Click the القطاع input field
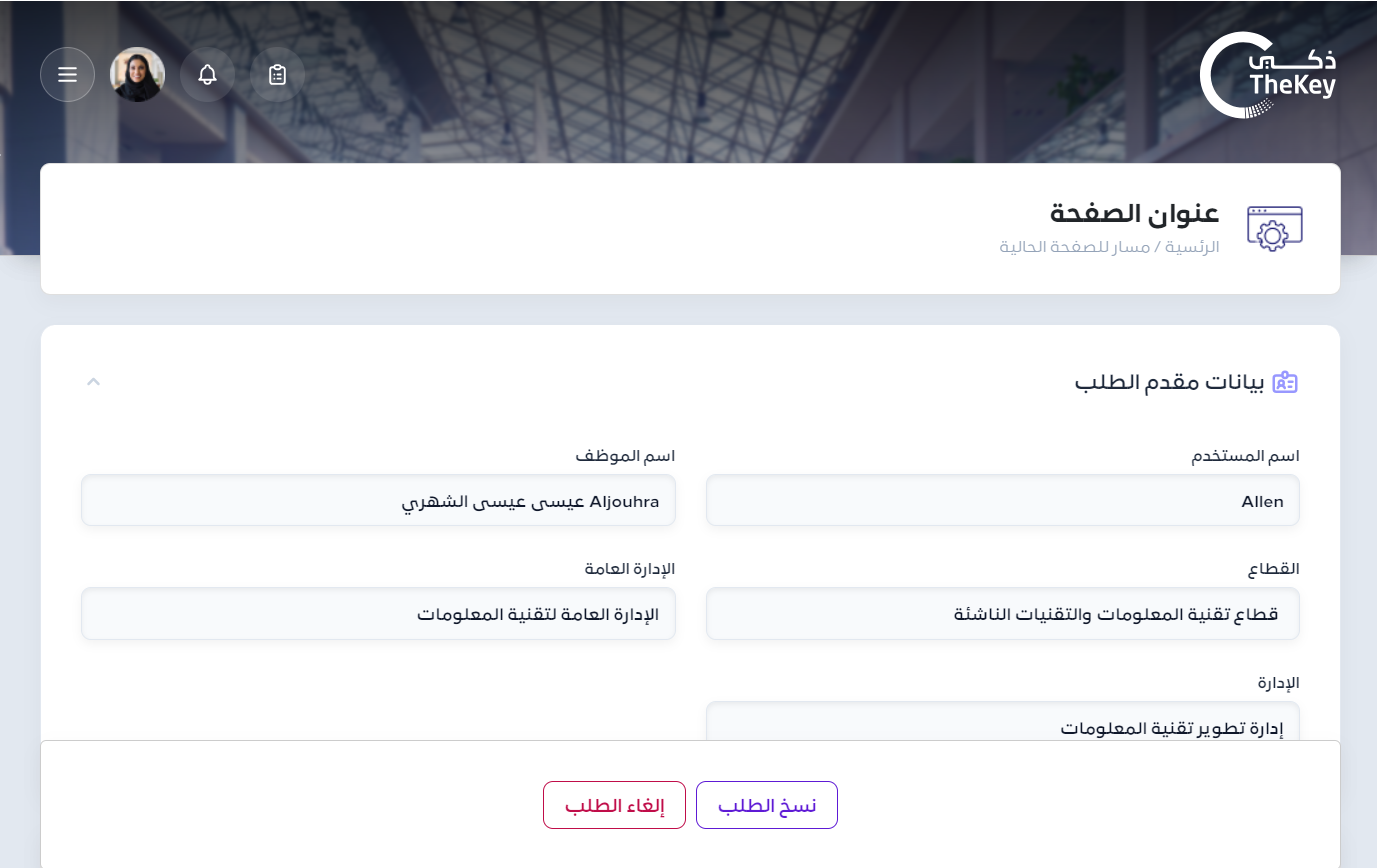The image size is (1377, 868). pos(1002,614)
